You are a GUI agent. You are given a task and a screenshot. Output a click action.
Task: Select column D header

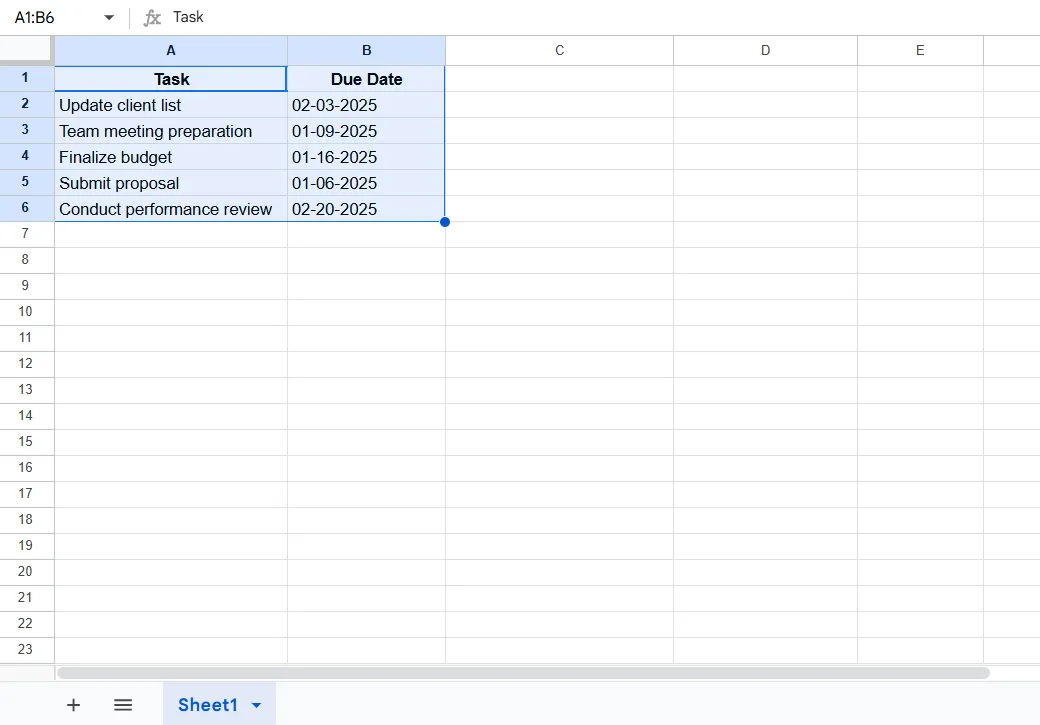pos(765,50)
